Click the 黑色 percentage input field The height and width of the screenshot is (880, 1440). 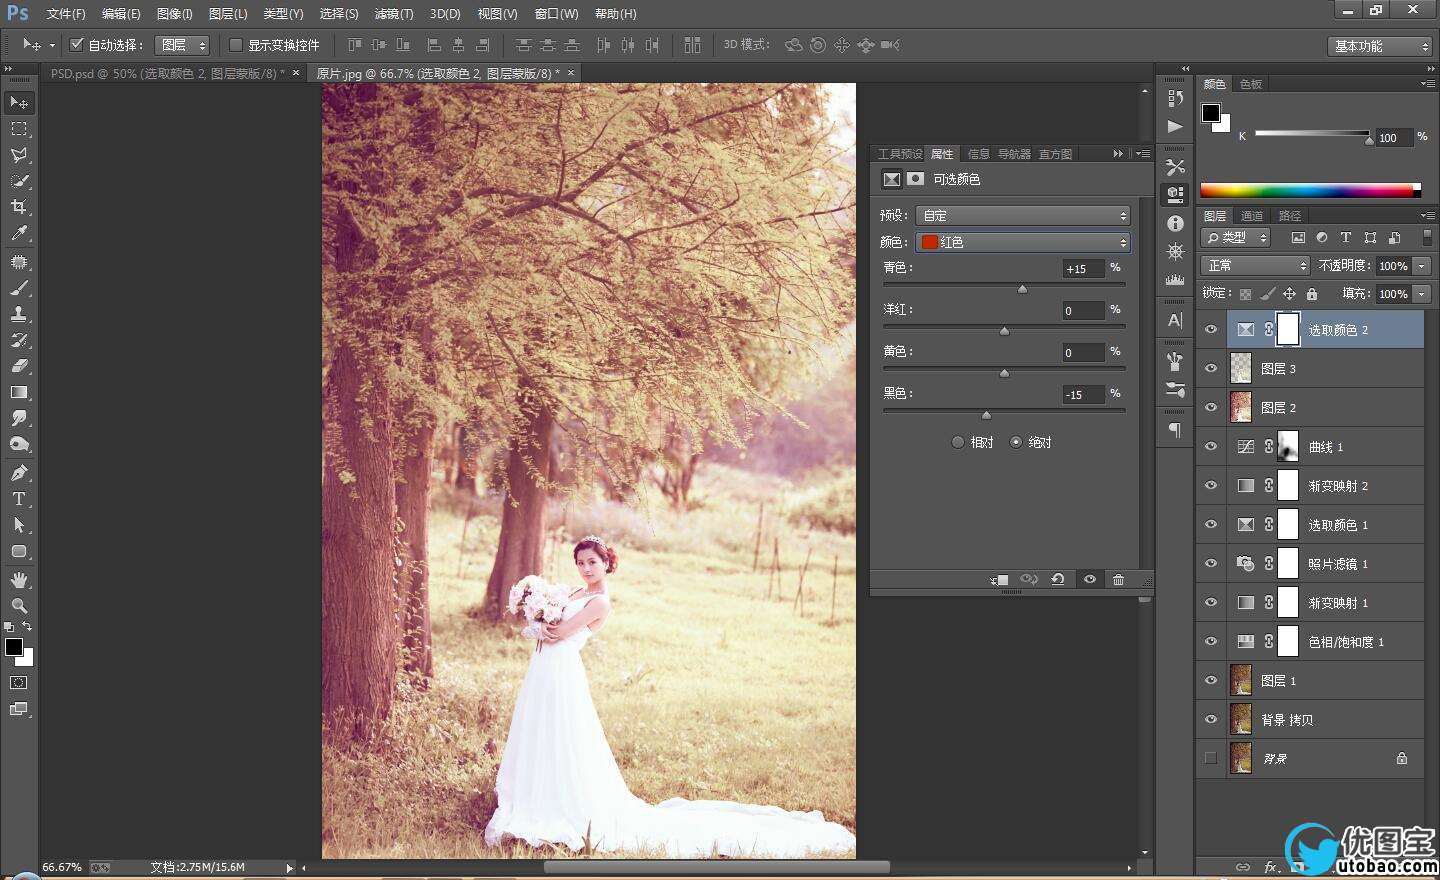tap(1082, 395)
